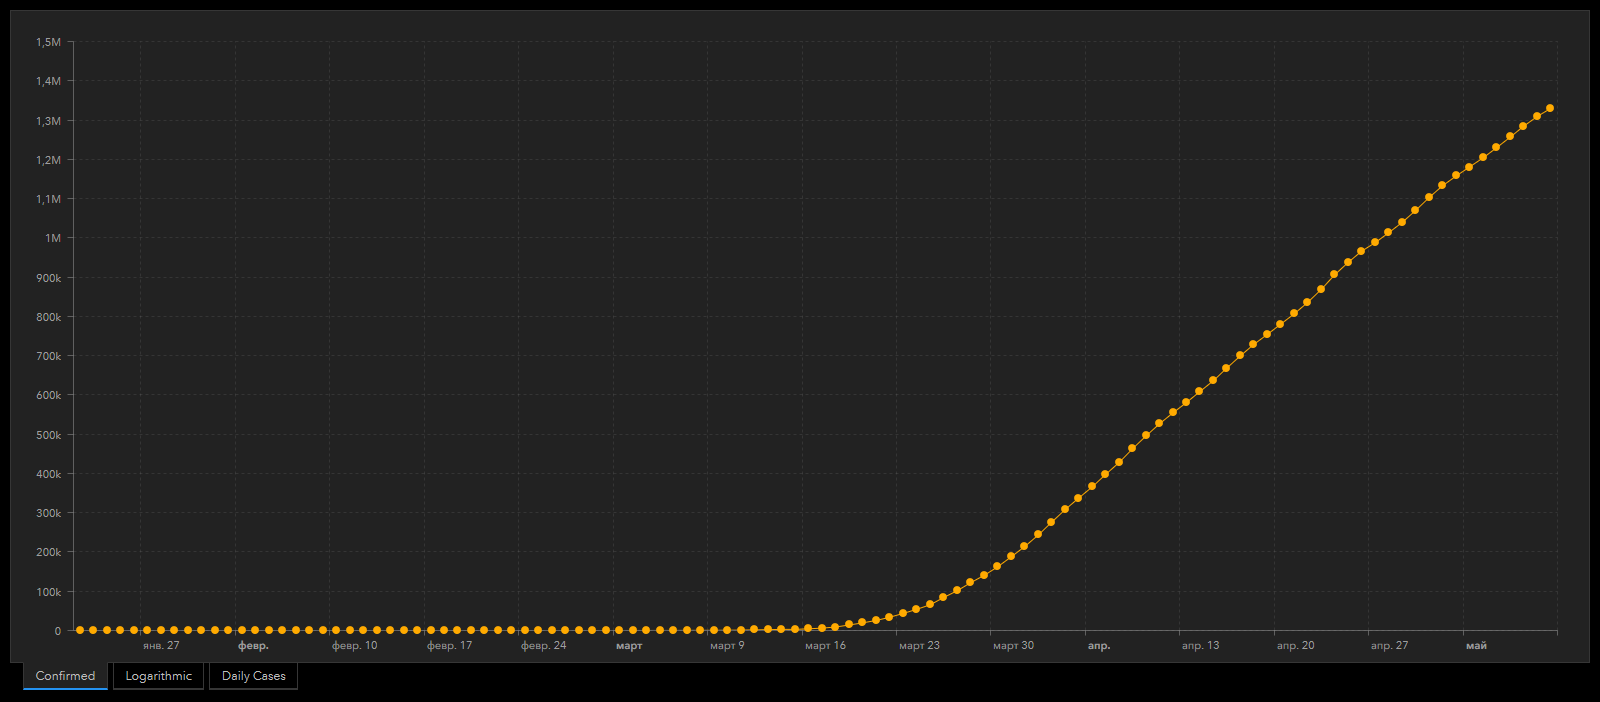Screen dimensions: 1600x702
Task: Click the bold 'апр.' month label
Action: (1098, 646)
